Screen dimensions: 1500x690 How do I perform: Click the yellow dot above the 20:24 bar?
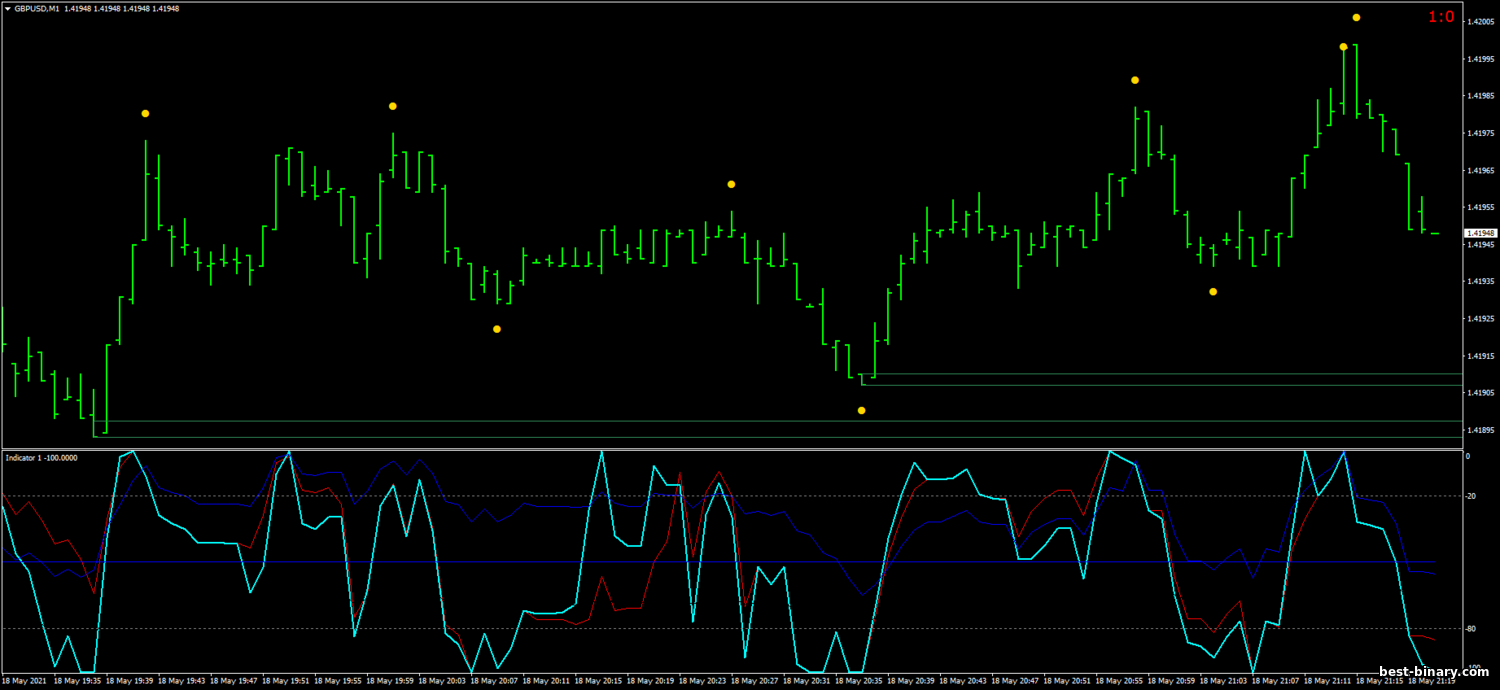coord(731,185)
